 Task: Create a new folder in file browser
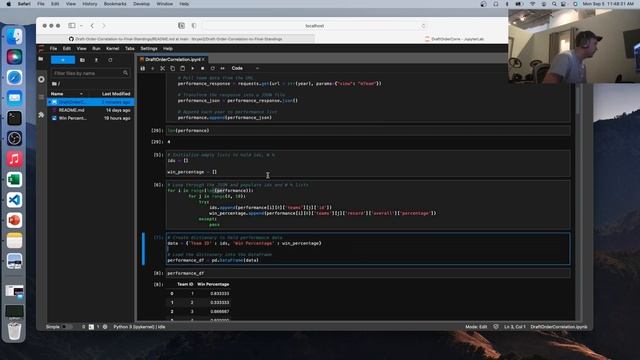82,60
